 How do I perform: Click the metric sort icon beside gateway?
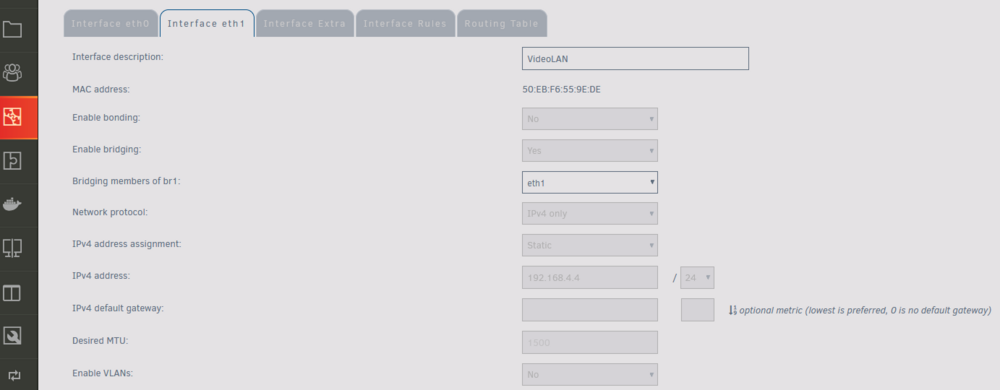(x=732, y=310)
